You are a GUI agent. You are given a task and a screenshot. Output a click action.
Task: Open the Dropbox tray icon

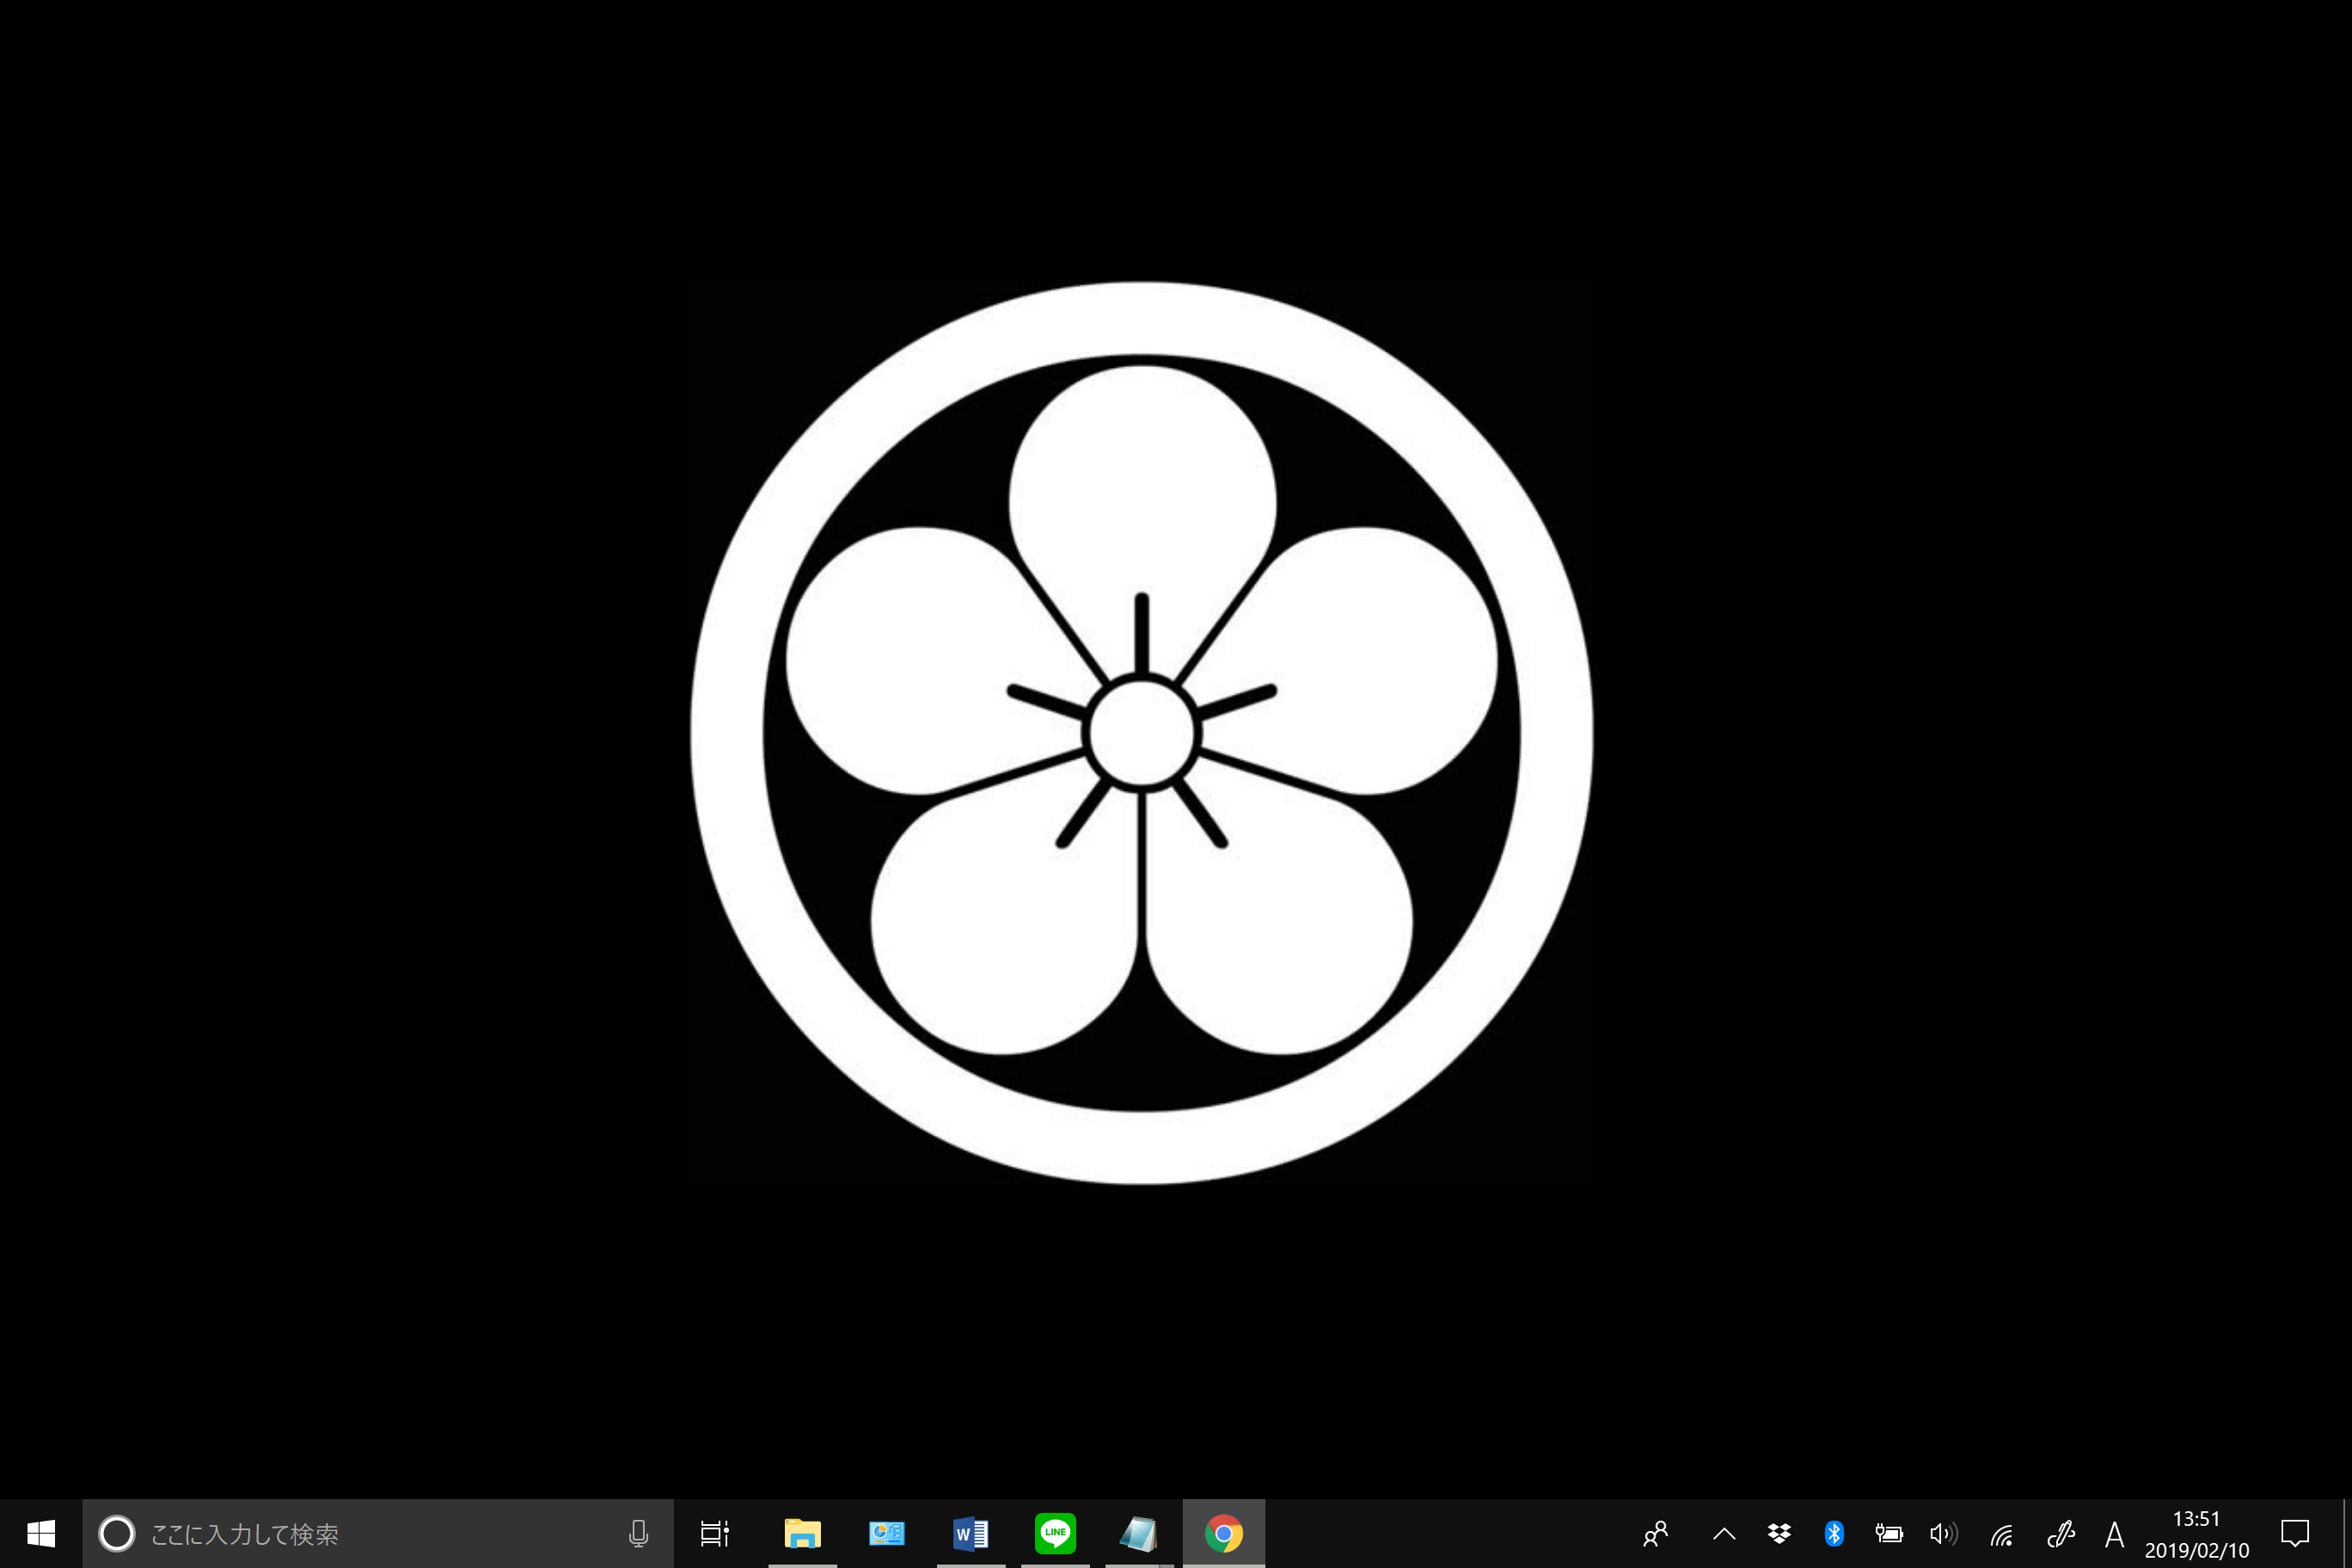point(1779,1533)
